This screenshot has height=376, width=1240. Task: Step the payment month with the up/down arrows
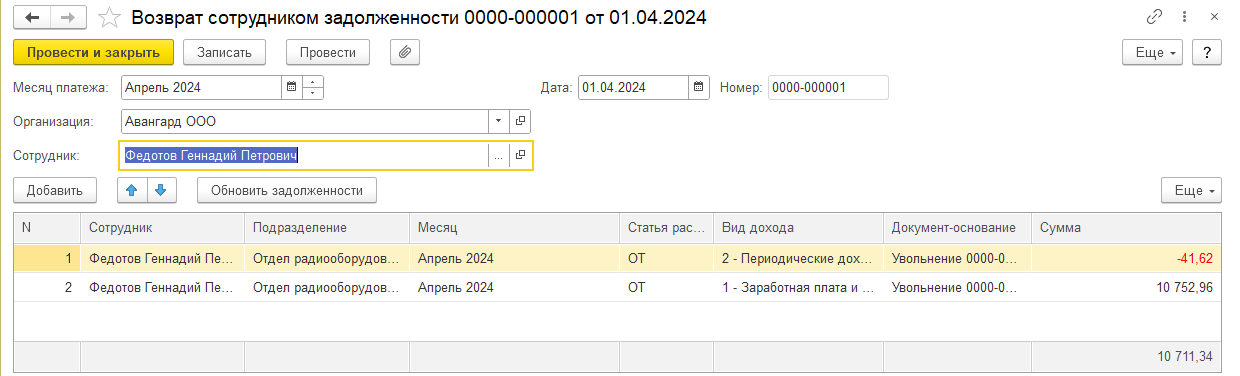313,87
